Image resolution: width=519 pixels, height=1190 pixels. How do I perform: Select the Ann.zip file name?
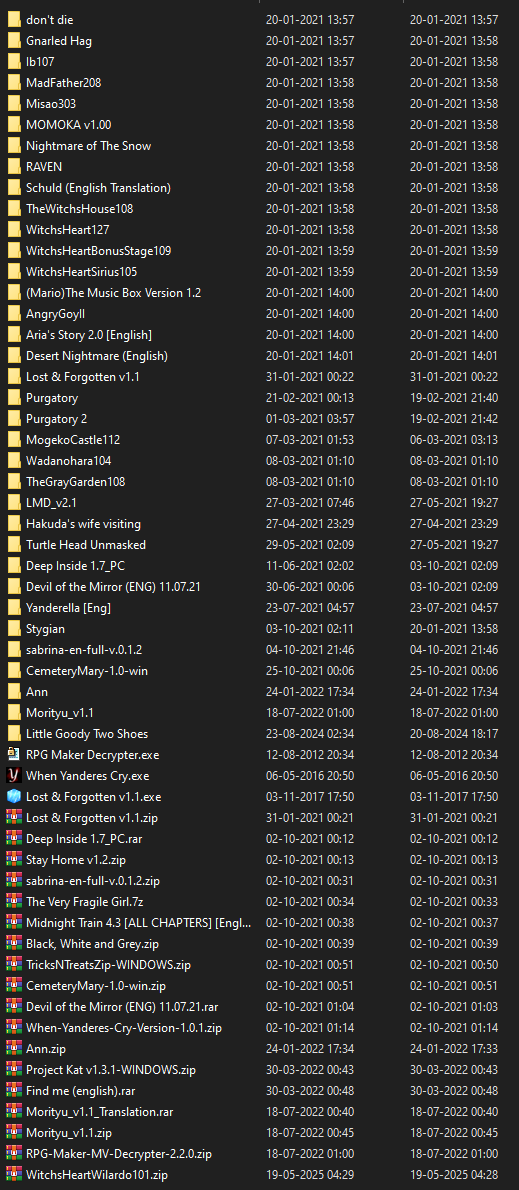click(x=46, y=1049)
